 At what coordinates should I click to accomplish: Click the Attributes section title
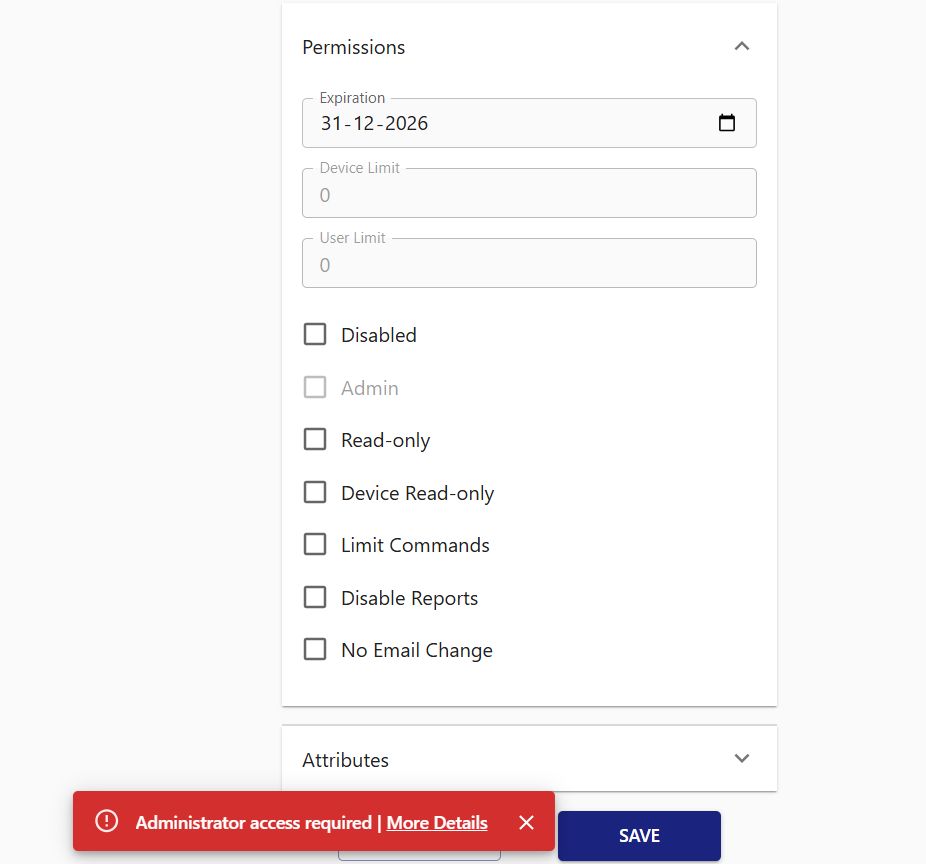[x=346, y=760]
